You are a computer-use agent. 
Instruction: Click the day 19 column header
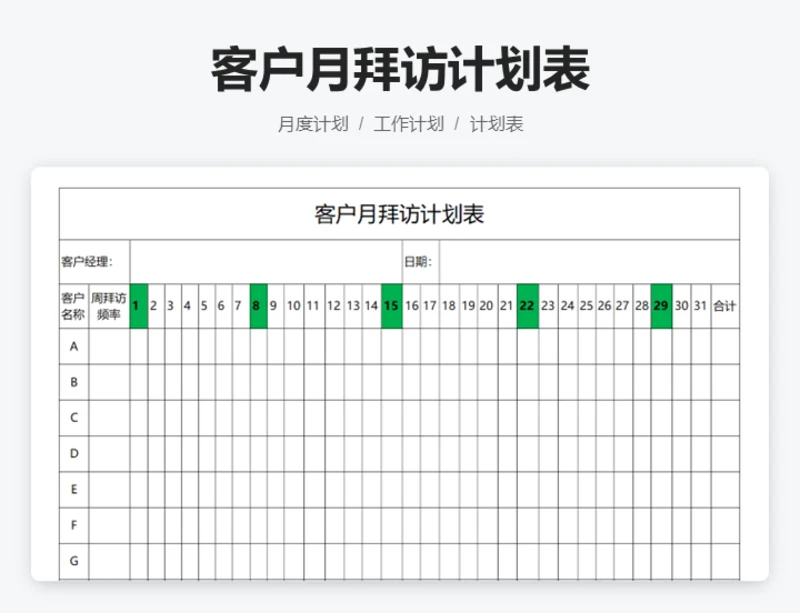tap(468, 306)
